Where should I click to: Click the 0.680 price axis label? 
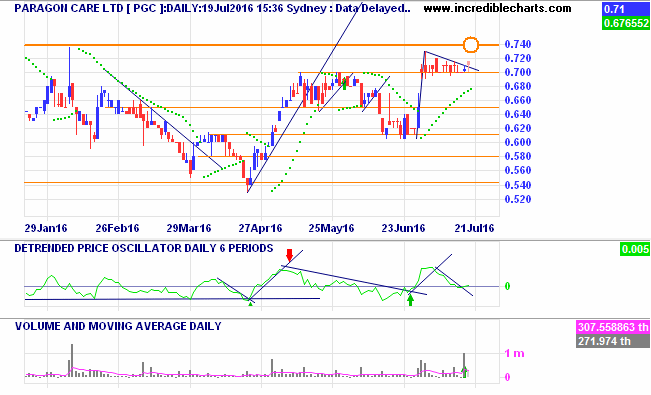click(x=518, y=86)
